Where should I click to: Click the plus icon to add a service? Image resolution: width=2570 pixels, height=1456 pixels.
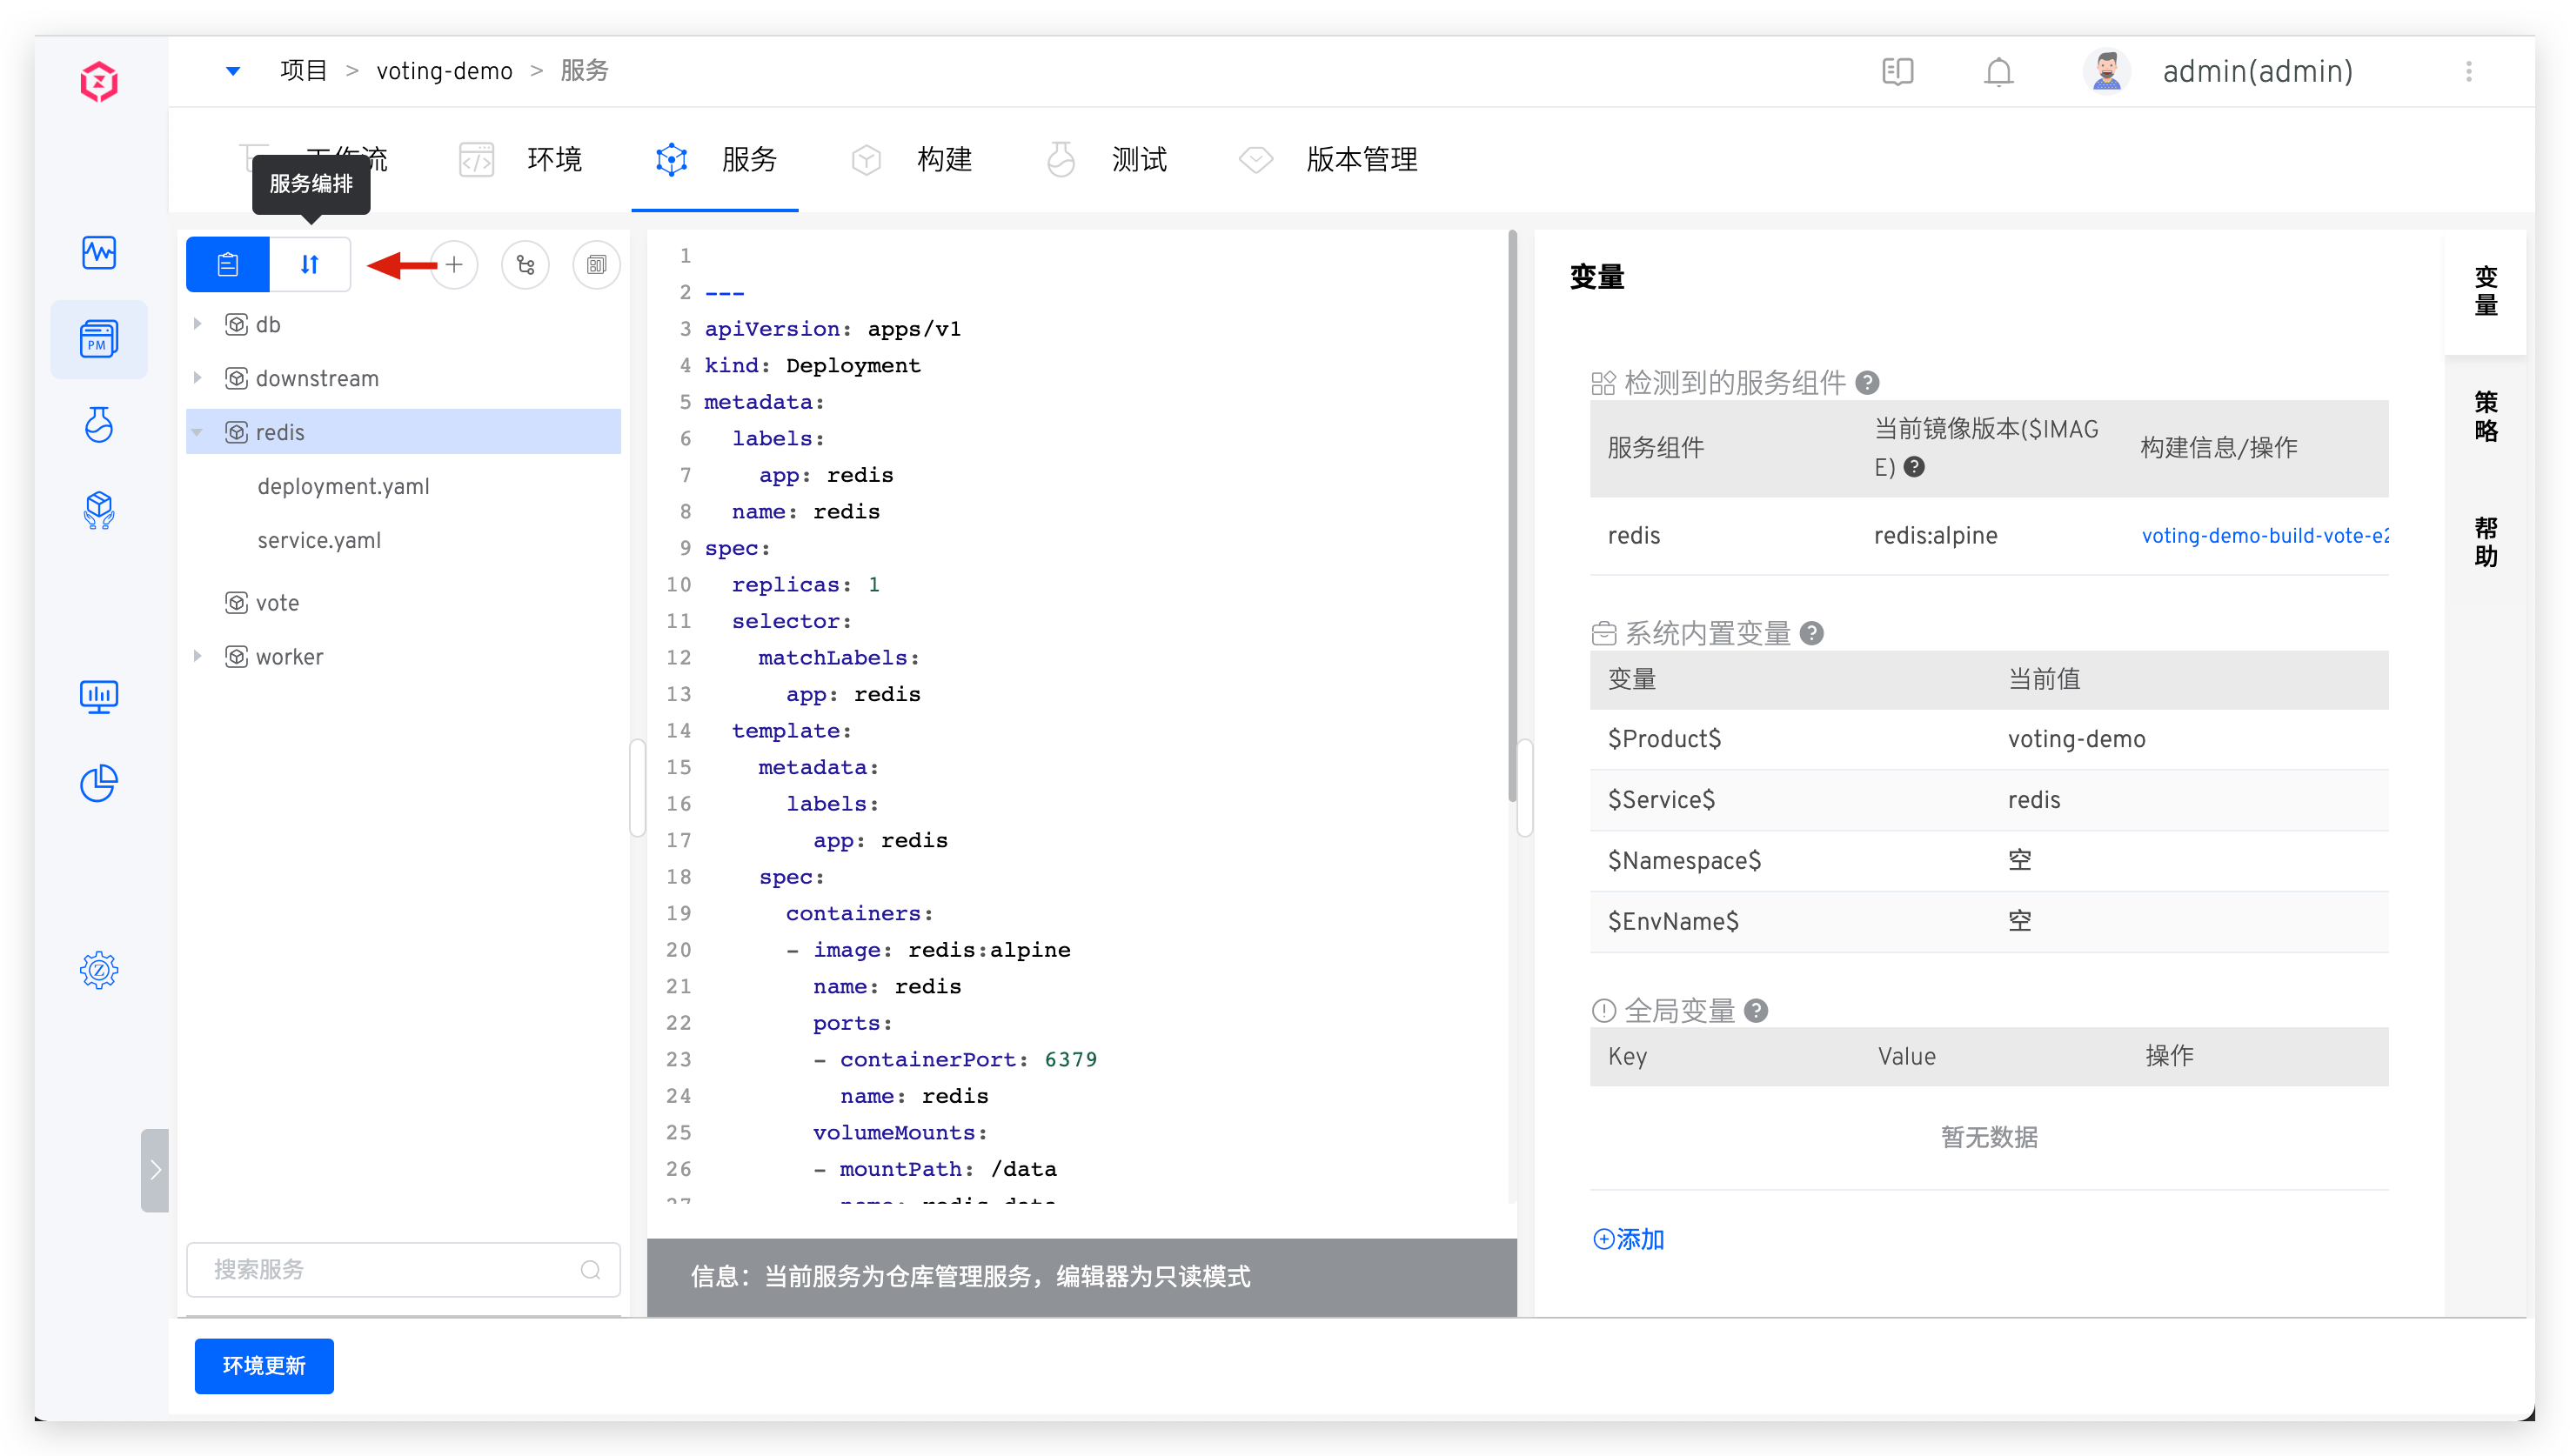tap(455, 264)
